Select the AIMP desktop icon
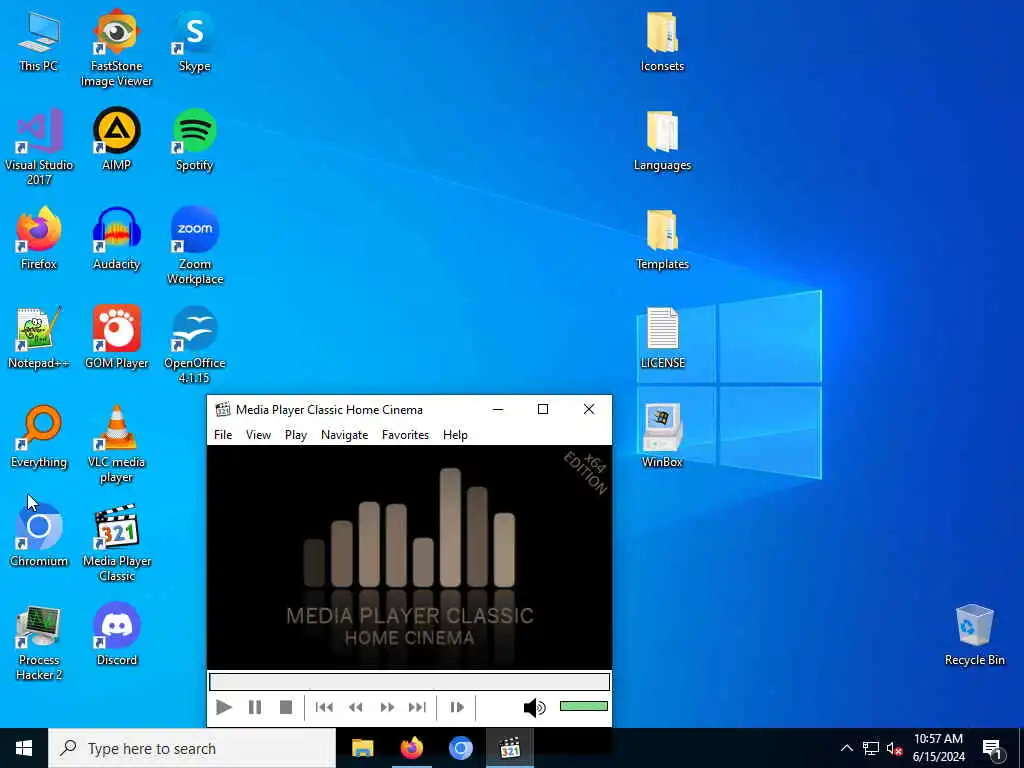The image size is (1024, 768). (116, 140)
